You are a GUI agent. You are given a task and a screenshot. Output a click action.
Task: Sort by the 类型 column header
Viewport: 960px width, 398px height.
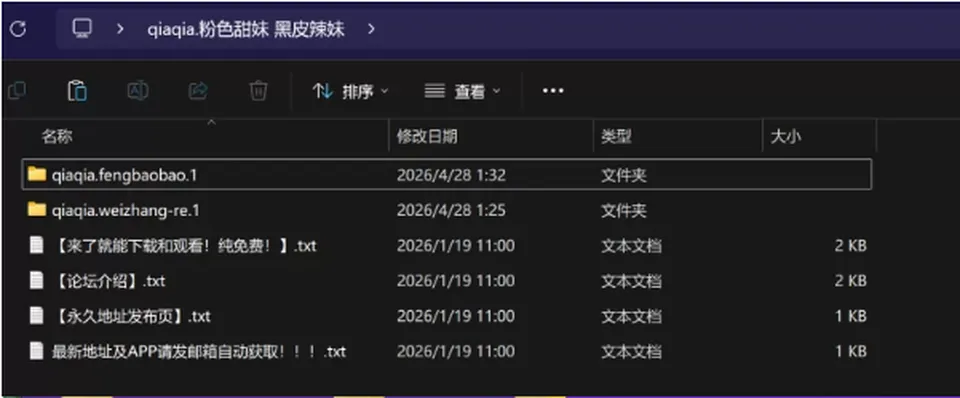tap(616, 136)
